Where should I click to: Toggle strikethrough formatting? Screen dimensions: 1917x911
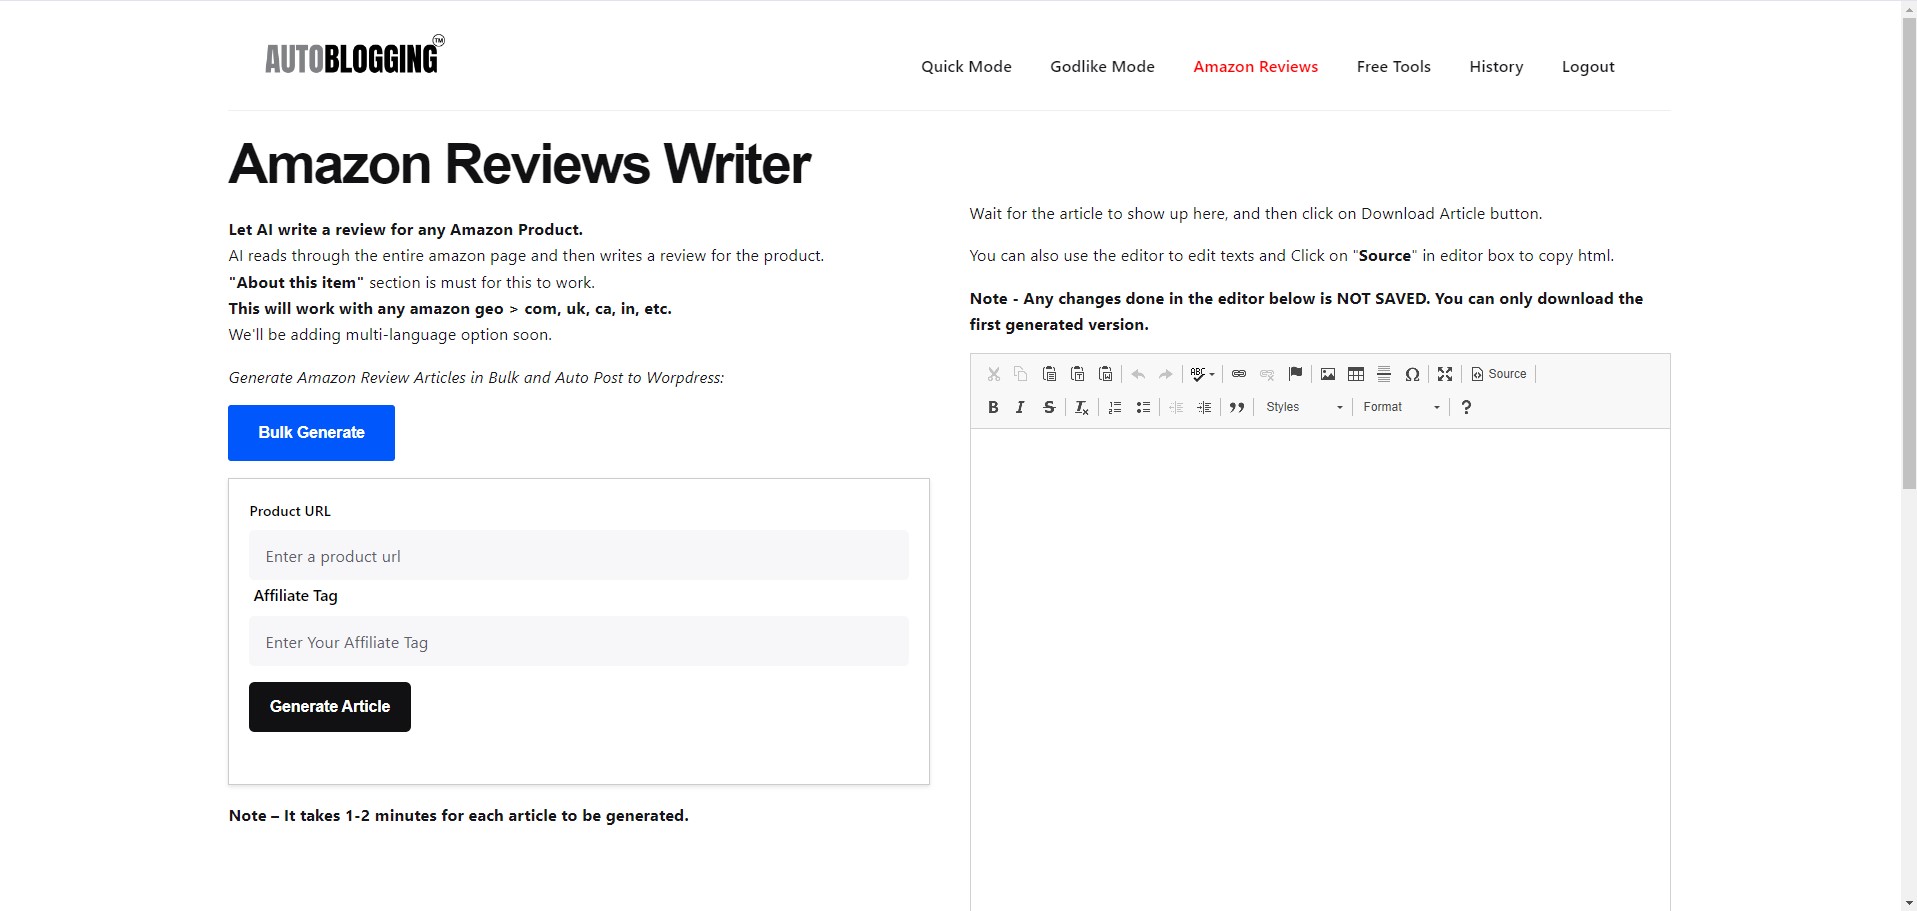click(1049, 407)
